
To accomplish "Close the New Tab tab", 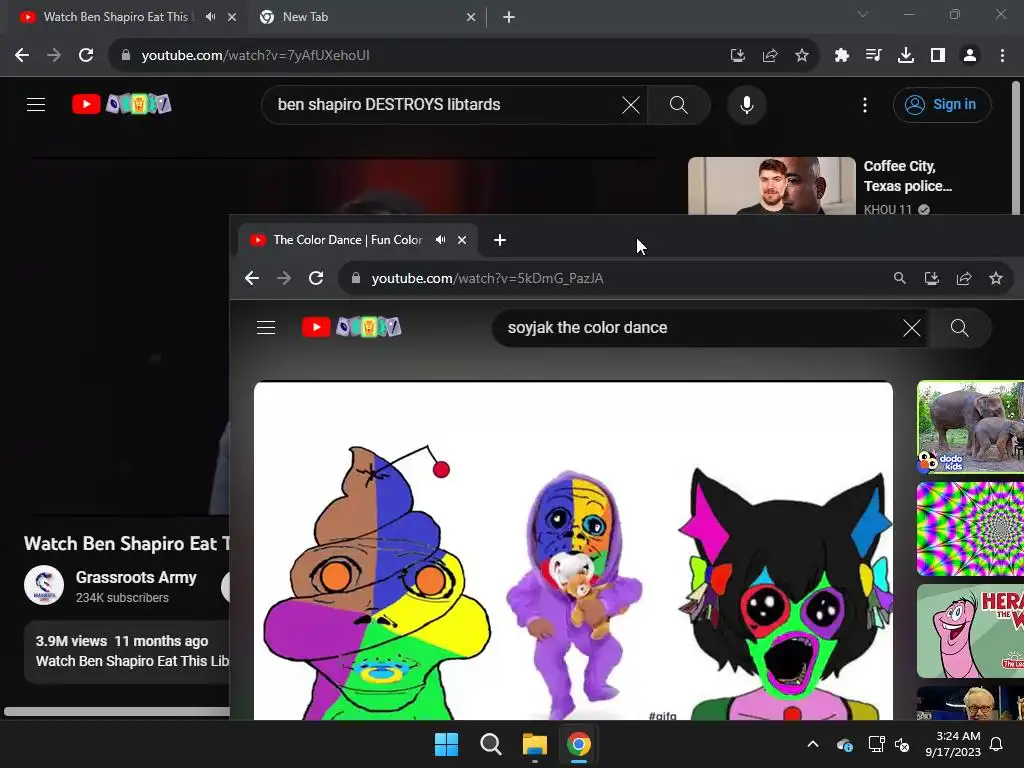I will pos(471,17).
